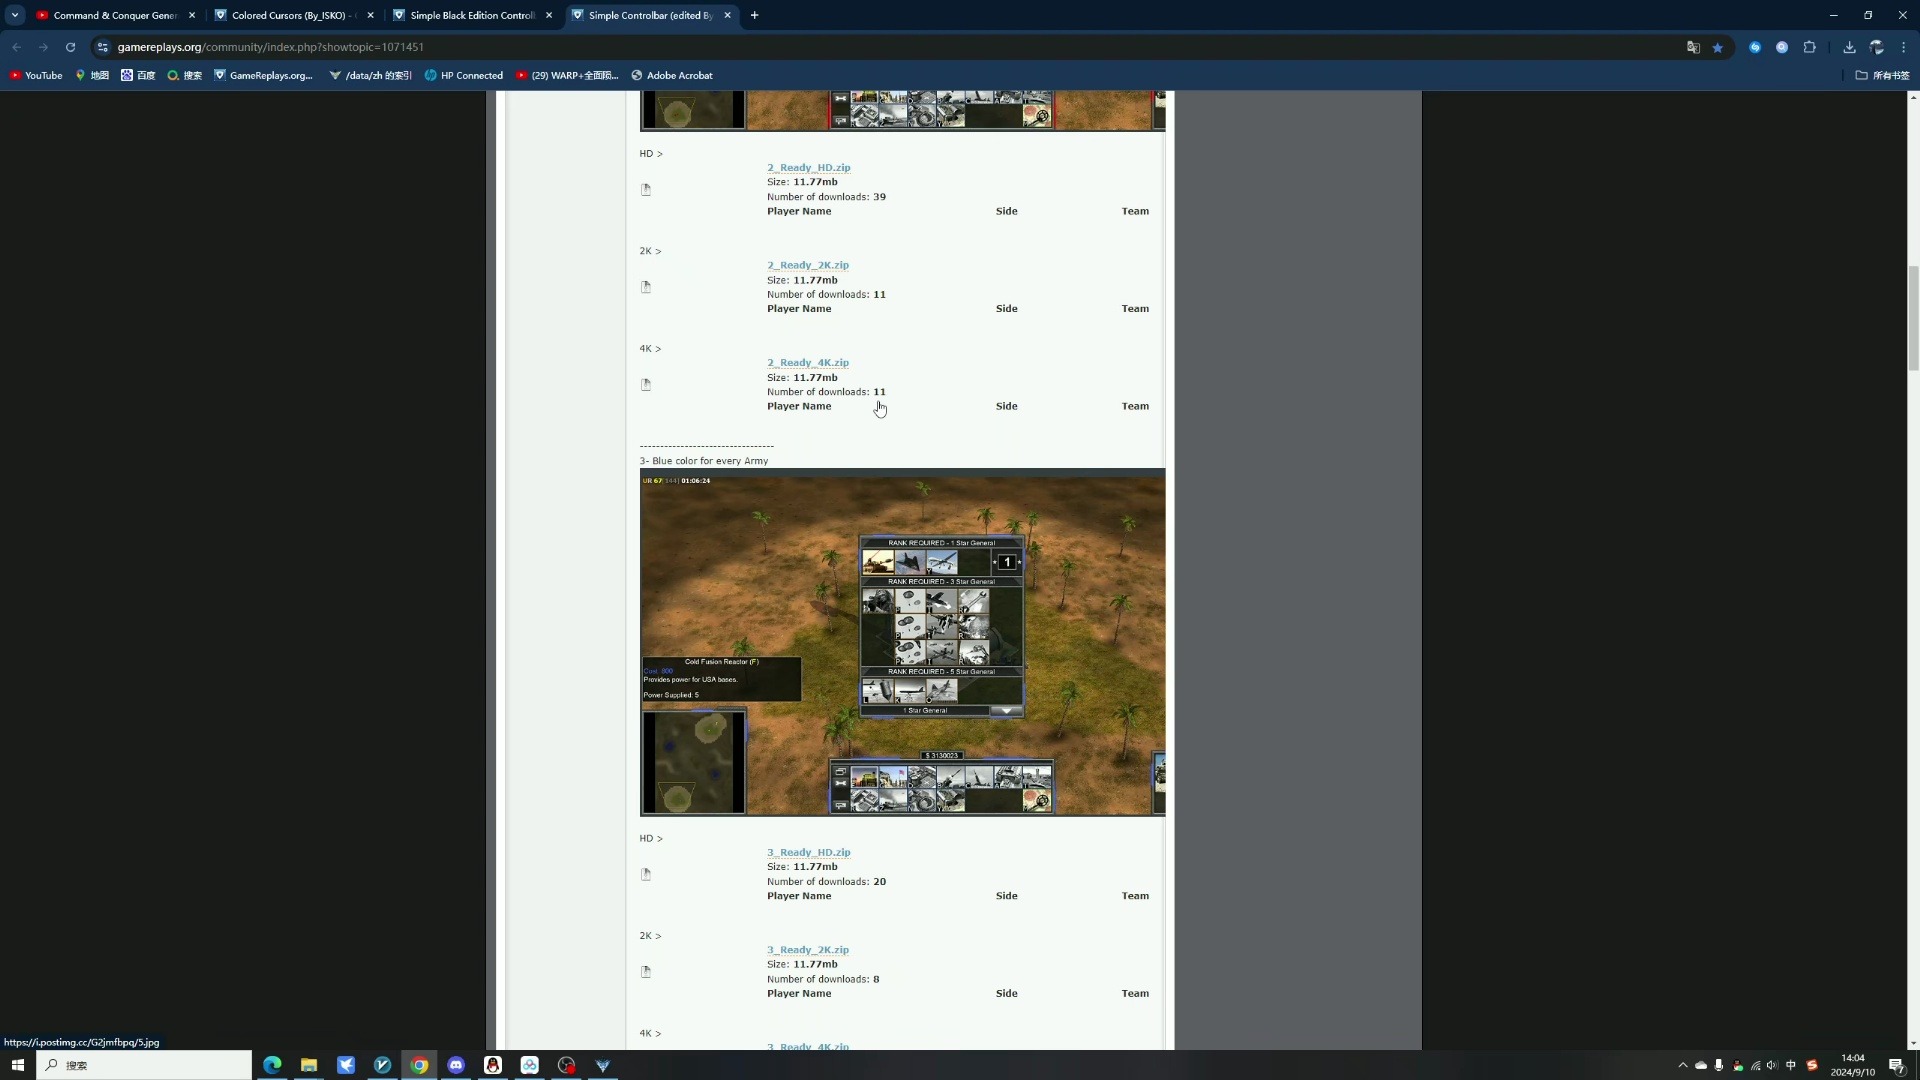Image resolution: width=1920 pixels, height=1080 pixels.
Task: Switch to Command & Conquer Generals tab
Action: (115, 15)
